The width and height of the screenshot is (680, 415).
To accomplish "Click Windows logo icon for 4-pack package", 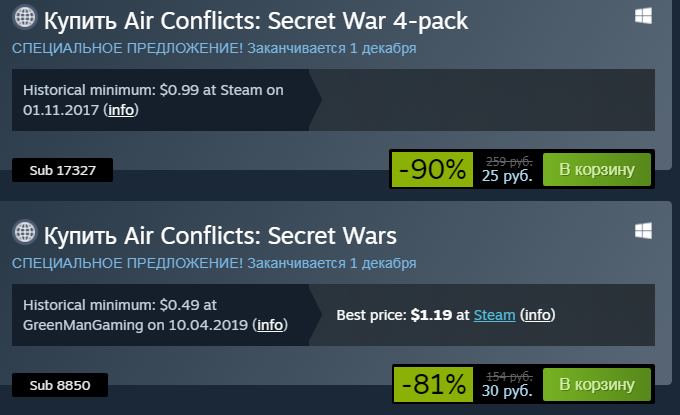I will tap(643, 16).
